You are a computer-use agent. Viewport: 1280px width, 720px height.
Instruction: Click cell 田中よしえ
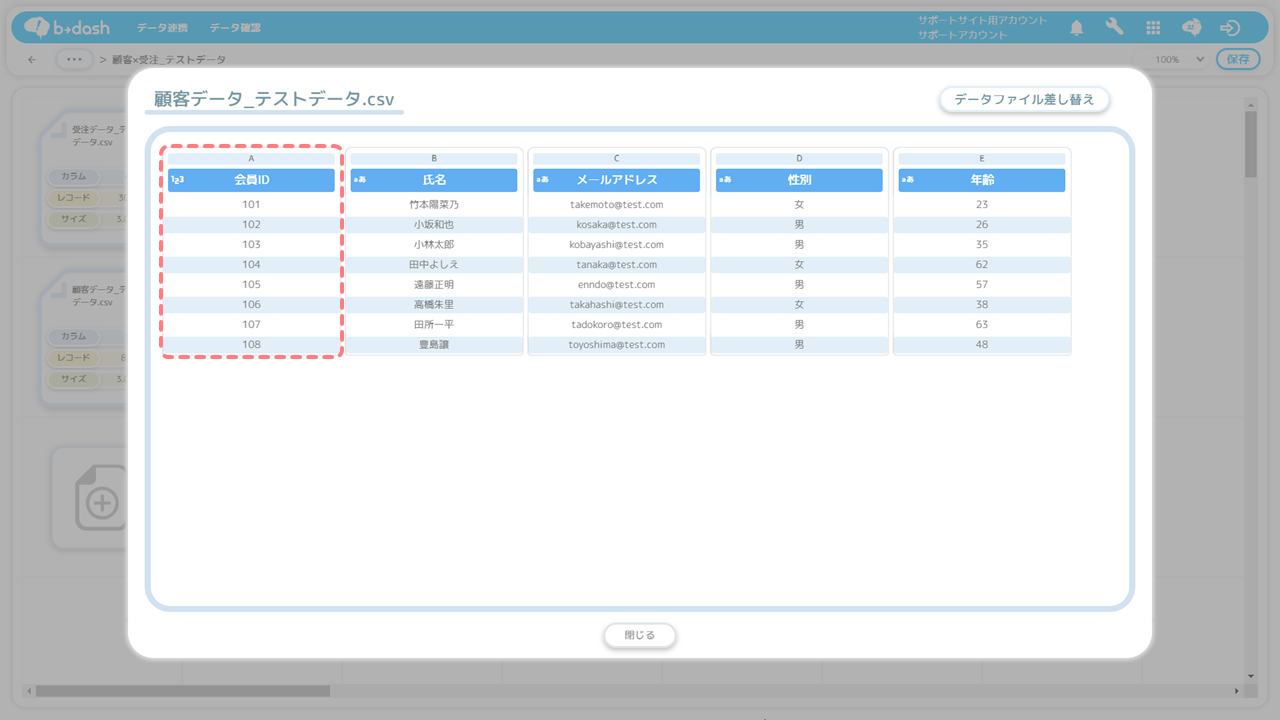tap(434, 265)
